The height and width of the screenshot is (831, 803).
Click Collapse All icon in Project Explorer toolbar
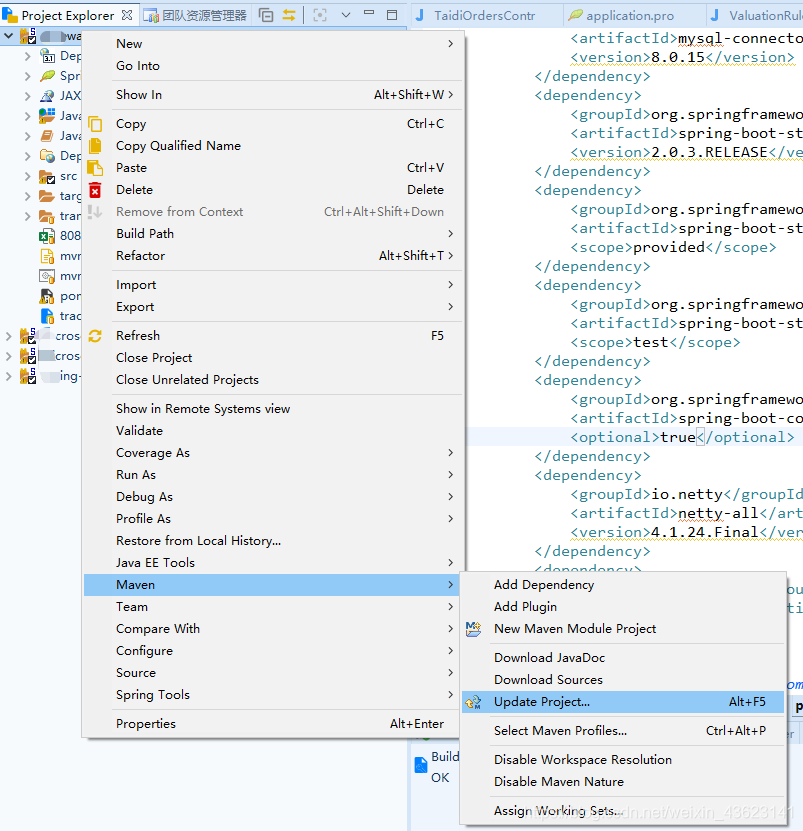(266, 15)
